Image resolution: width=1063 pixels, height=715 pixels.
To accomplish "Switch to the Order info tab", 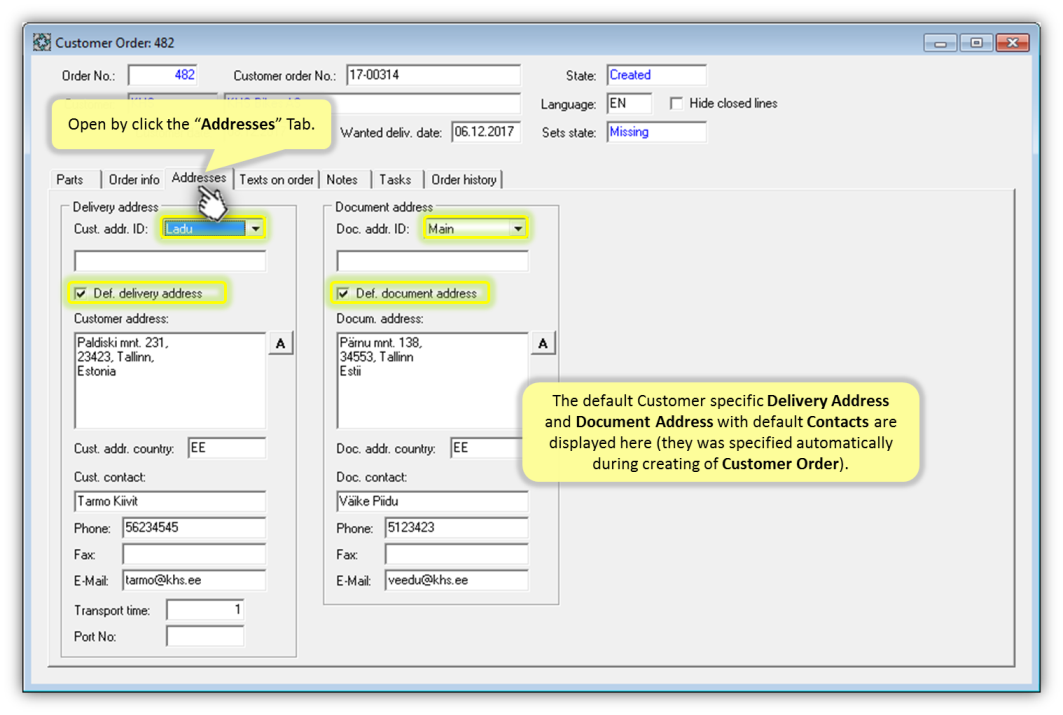I will pos(134,180).
